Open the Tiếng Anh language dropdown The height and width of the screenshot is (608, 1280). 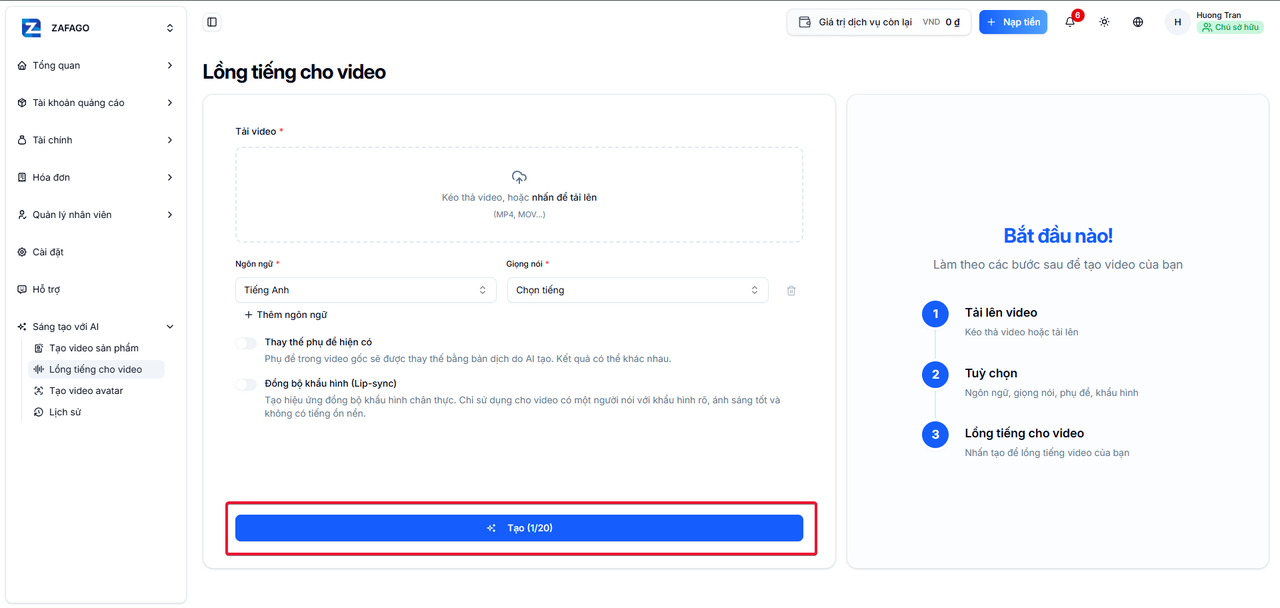pos(366,290)
